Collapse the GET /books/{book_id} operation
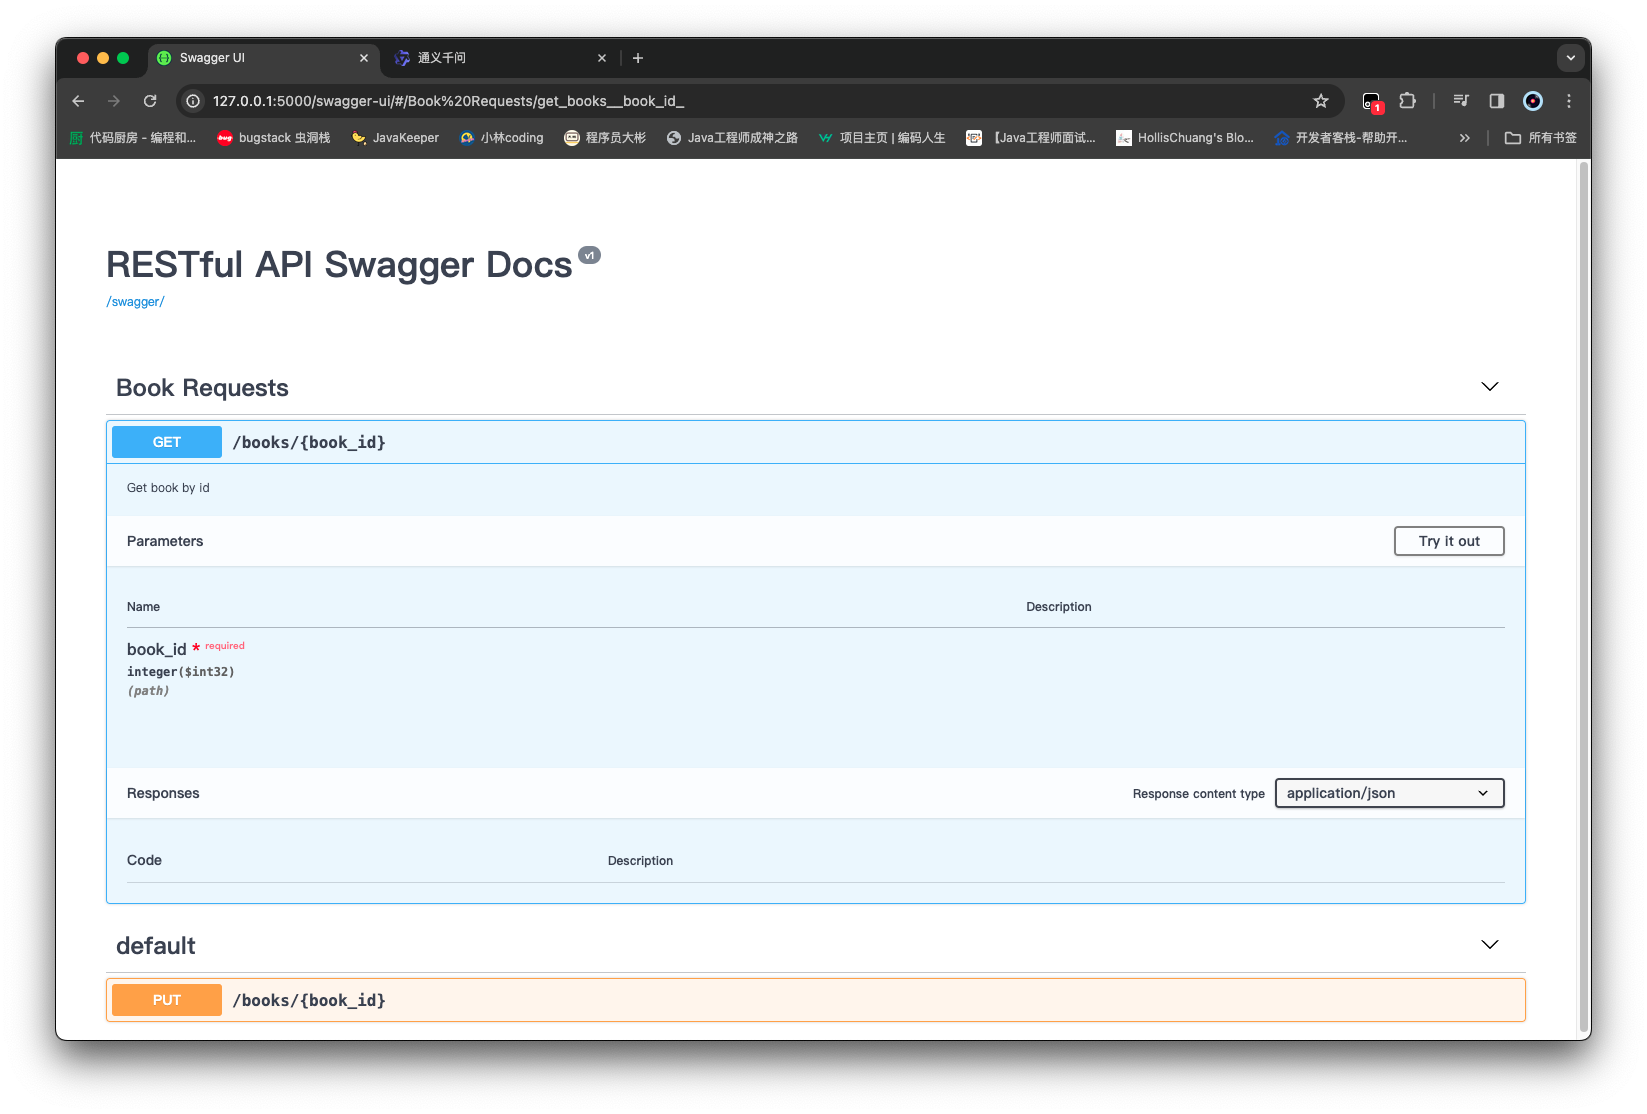The height and width of the screenshot is (1114, 1647). (x=816, y=442)
